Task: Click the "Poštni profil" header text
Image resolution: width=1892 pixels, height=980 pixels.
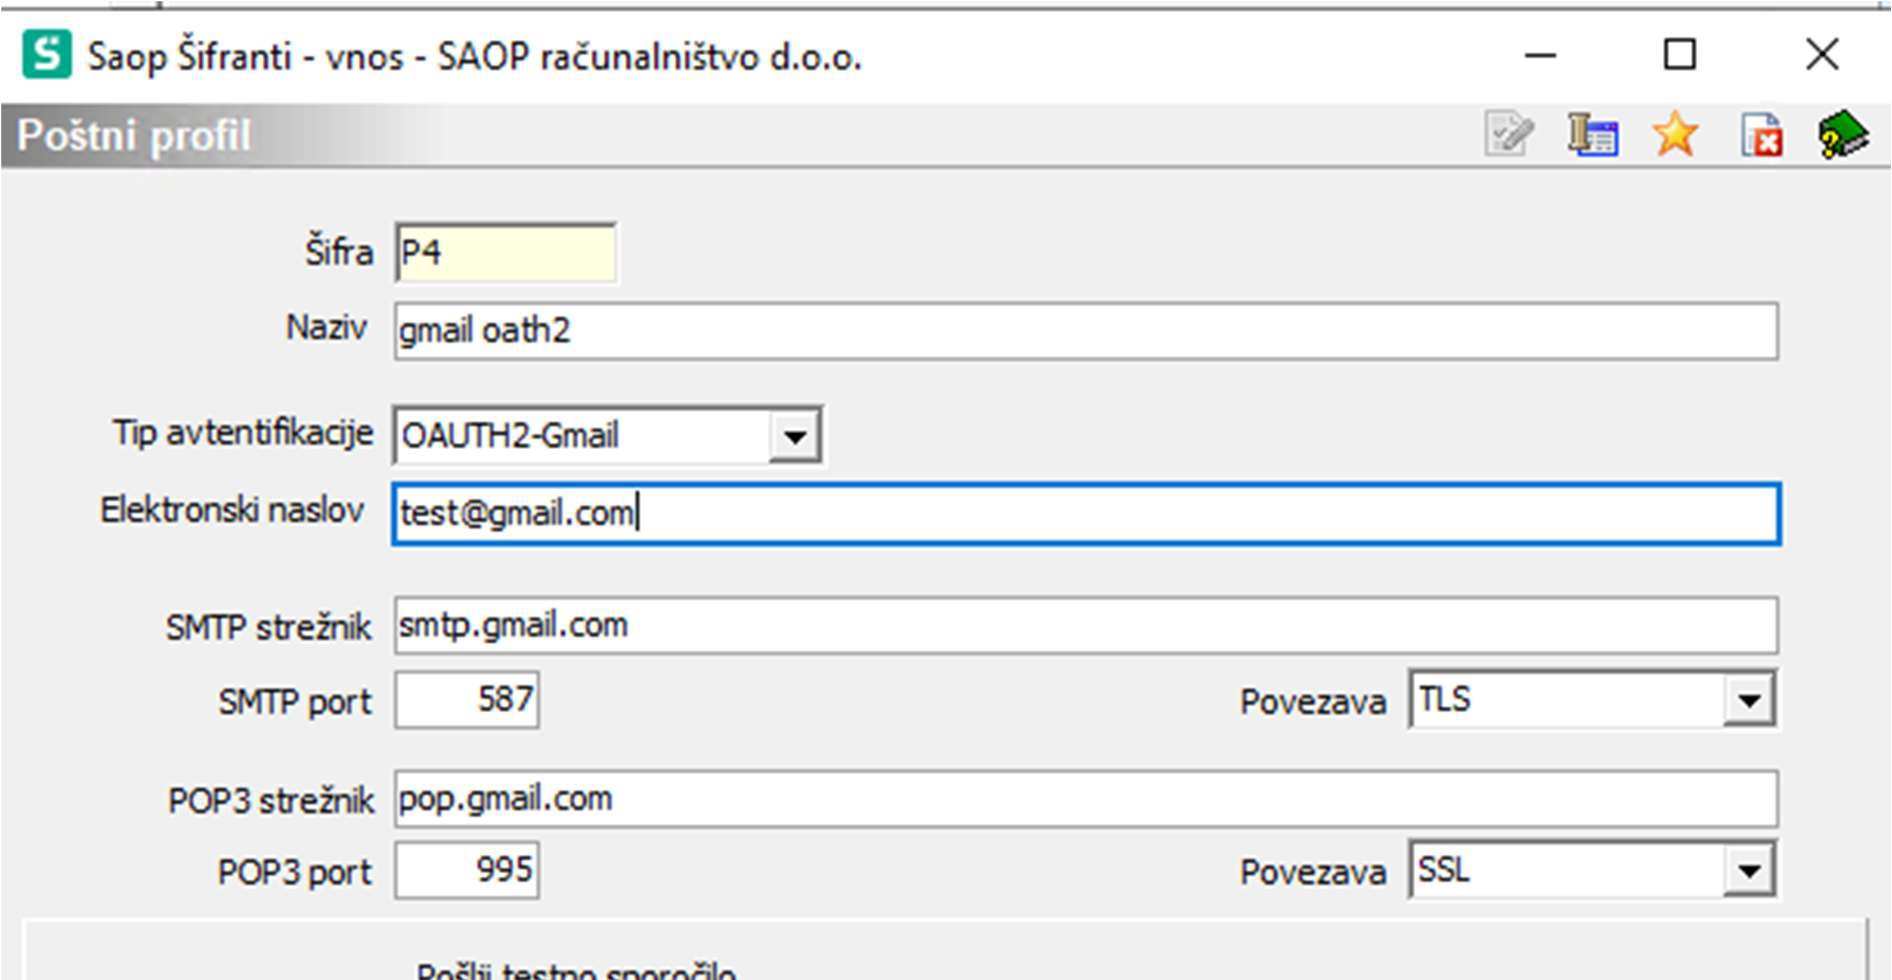Action: [134, 136]
